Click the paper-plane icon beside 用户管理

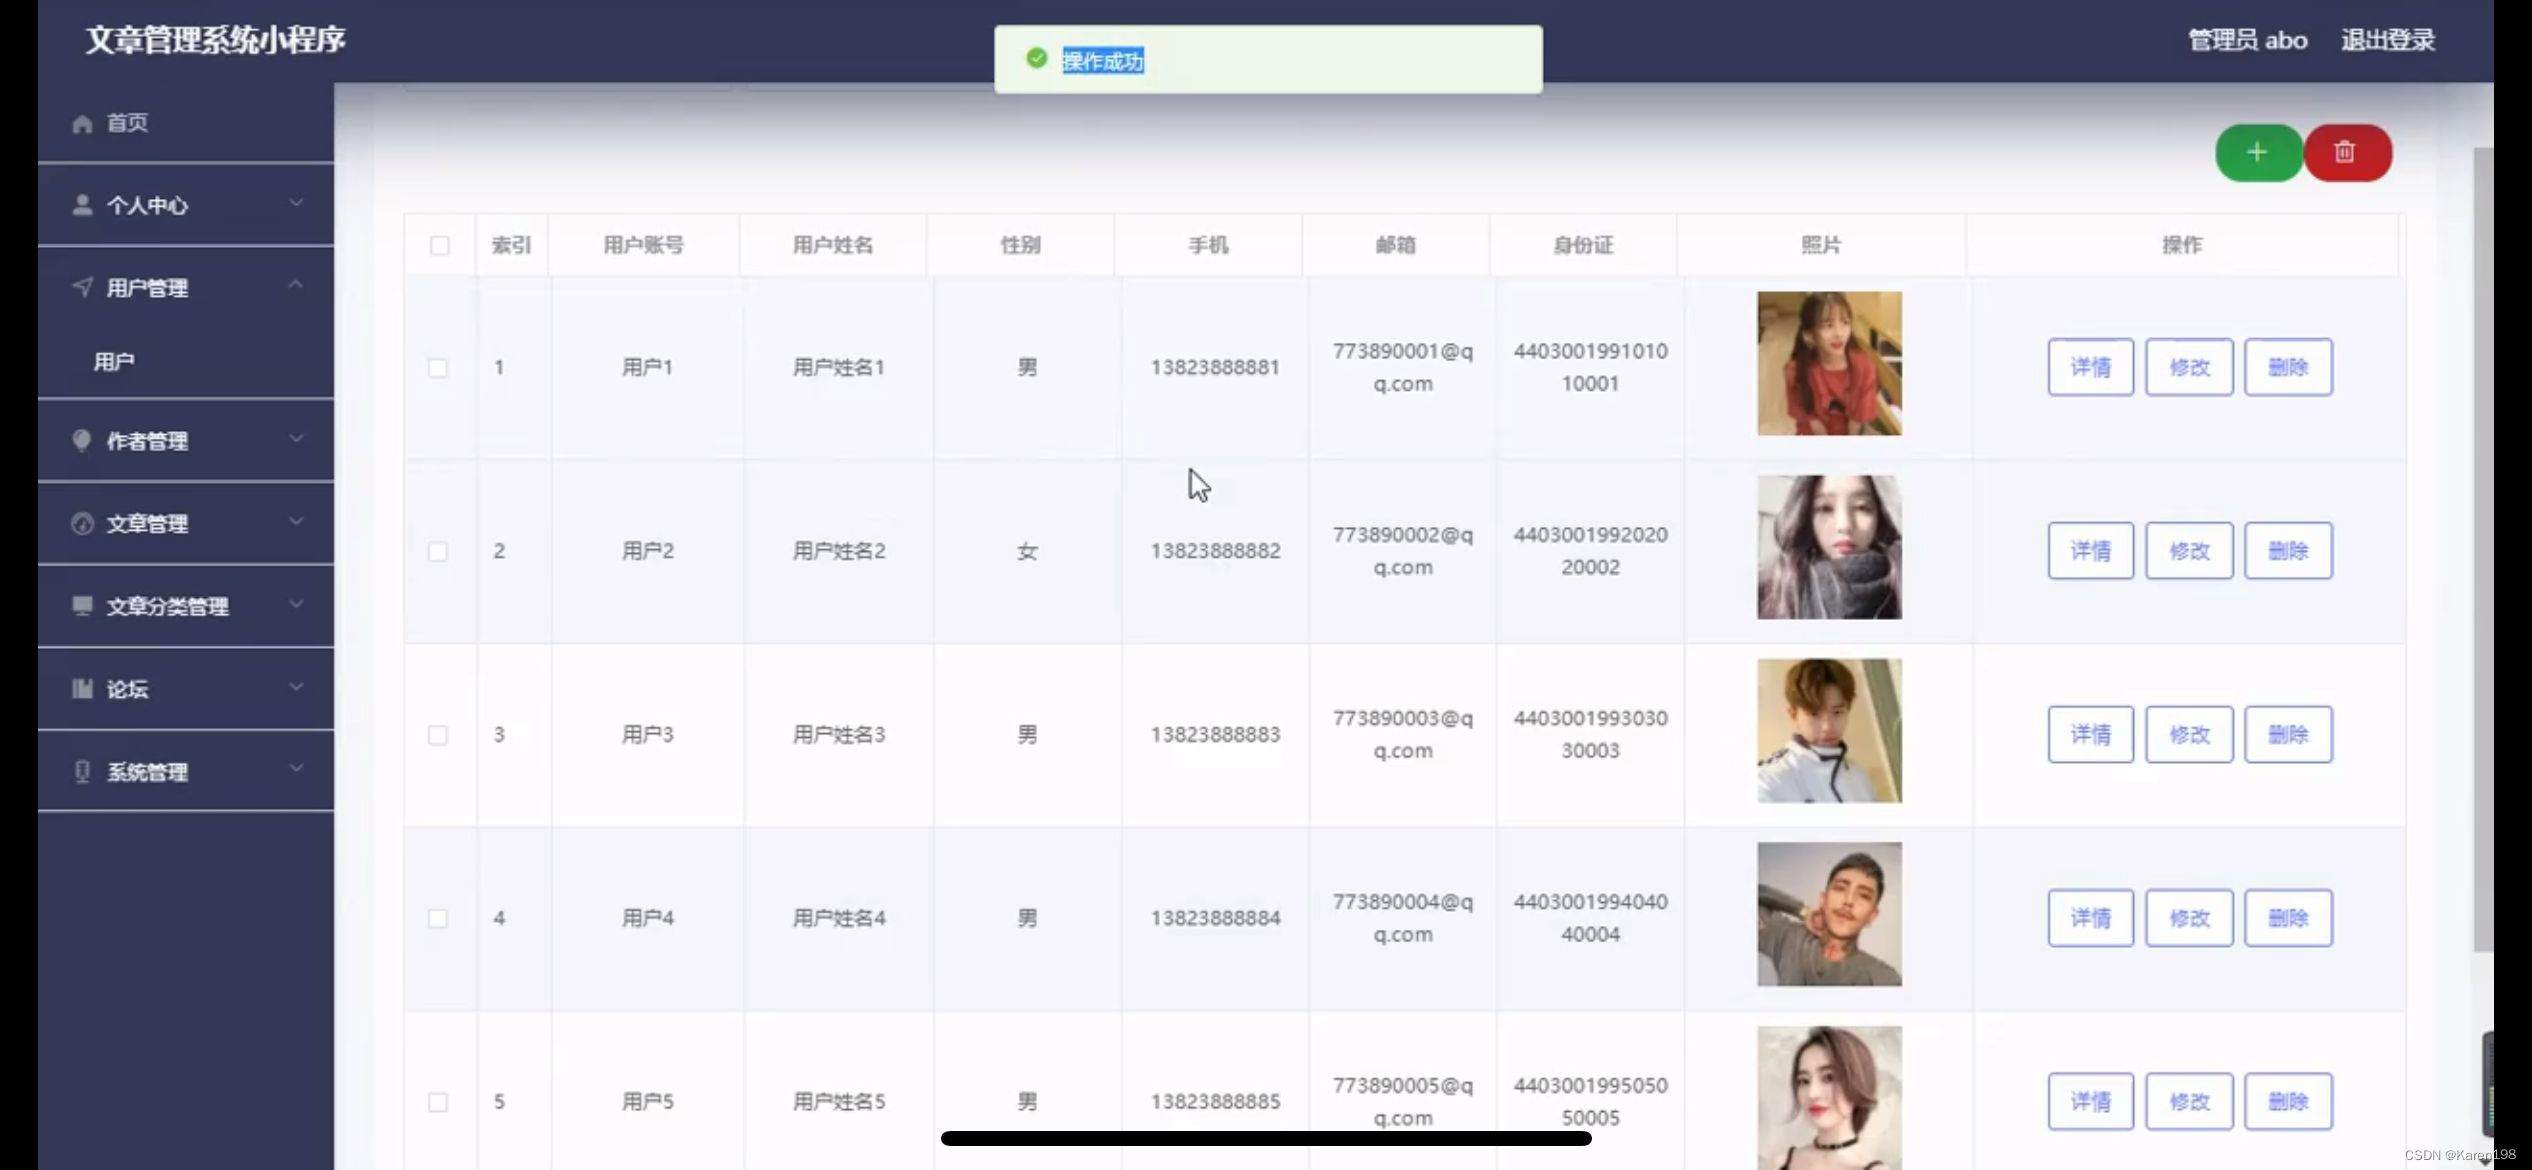[x=82, y=287]
